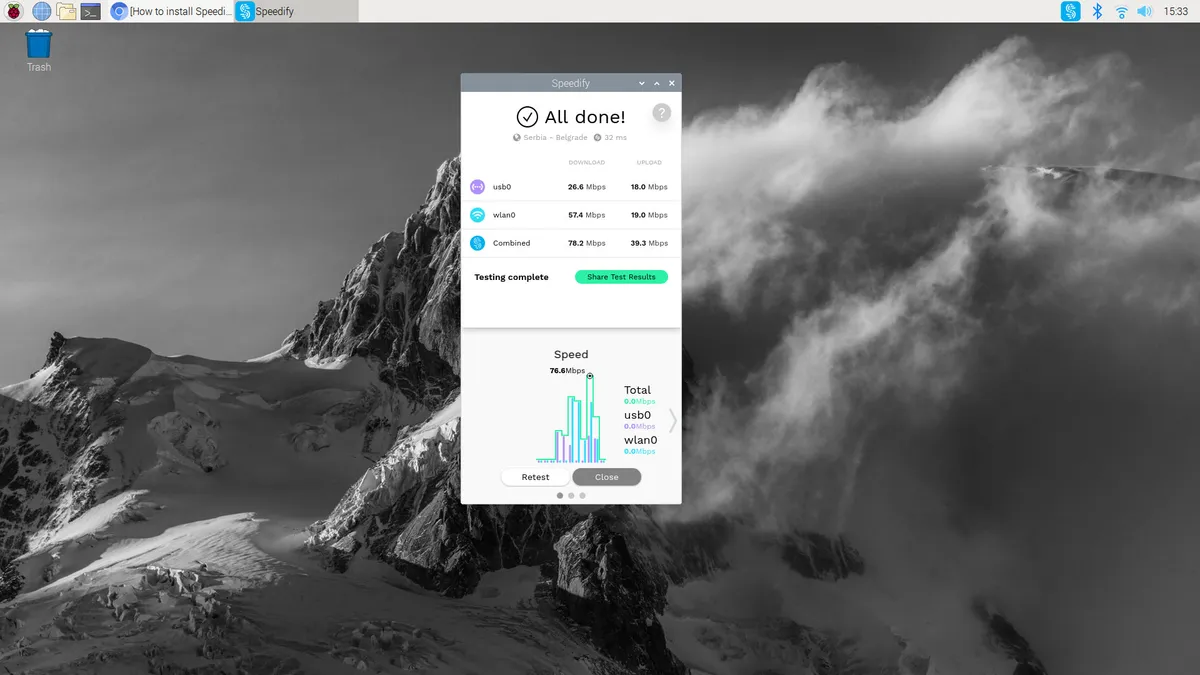1200x675 pixels.
Task: Select the third page indicator dot
Action: 582,495
